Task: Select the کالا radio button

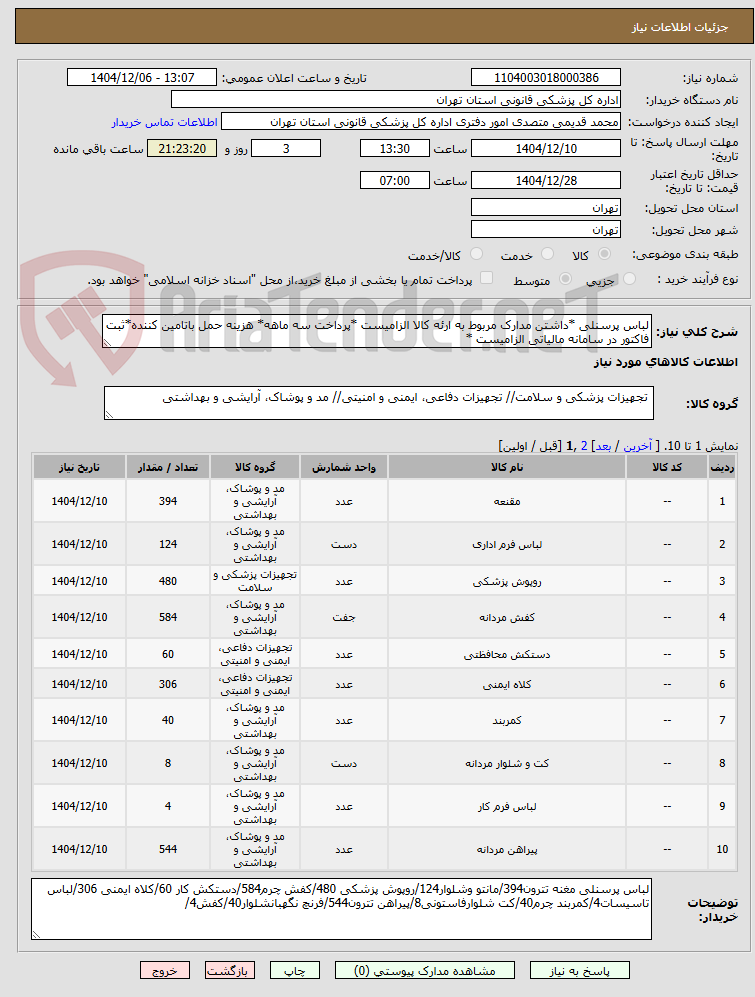Action: click(x=604, y=254)
